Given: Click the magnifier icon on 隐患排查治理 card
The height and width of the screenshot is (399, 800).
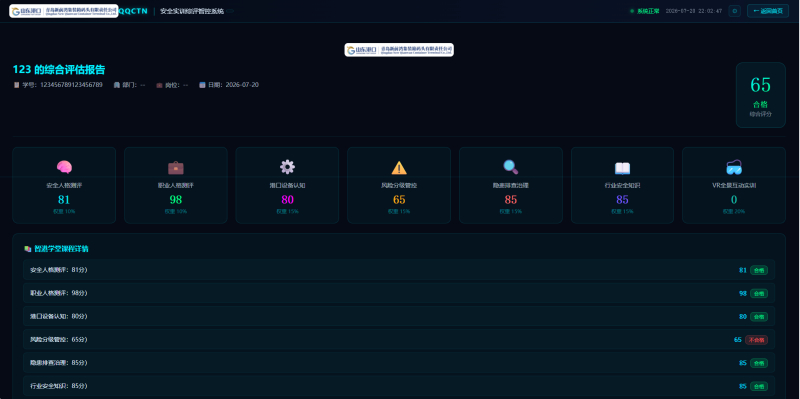Looking at the screenshot, I should [511, 167].
